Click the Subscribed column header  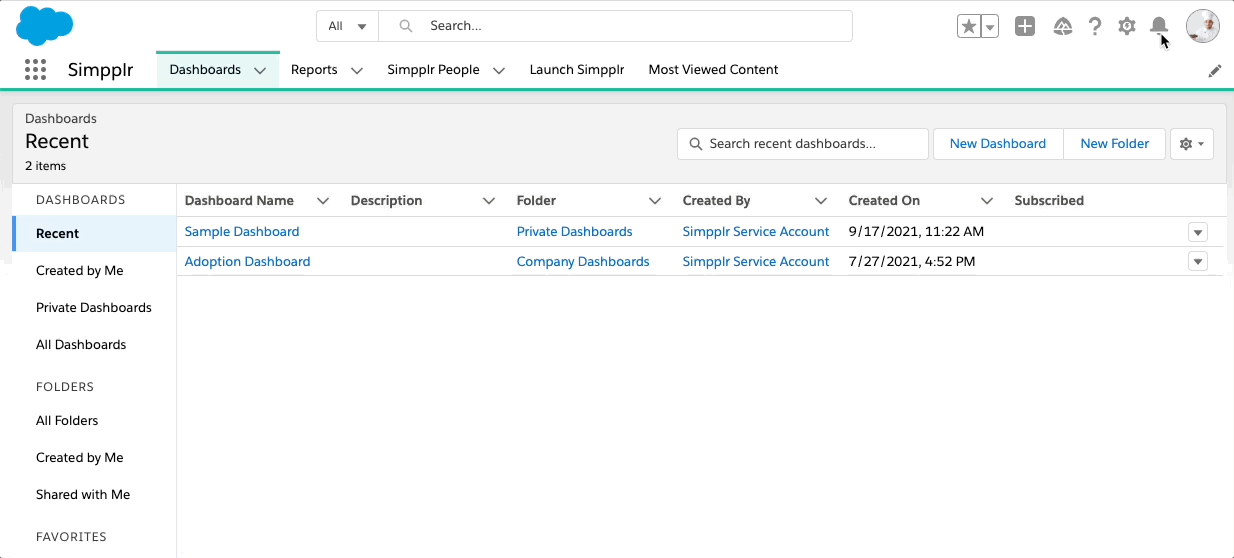[1049, 200]
